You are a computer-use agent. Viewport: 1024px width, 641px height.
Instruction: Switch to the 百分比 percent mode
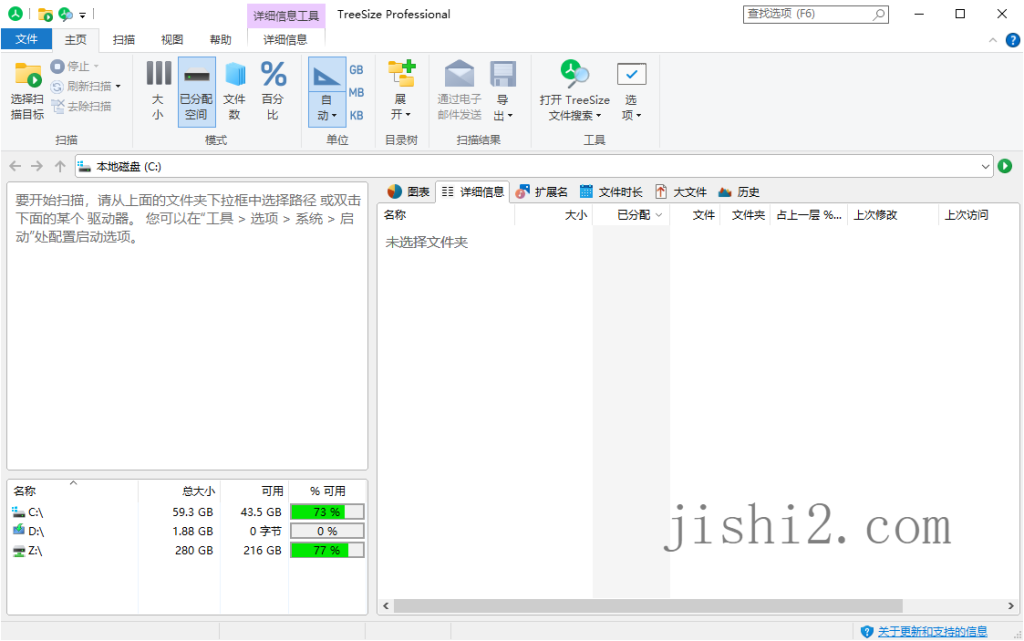[x=273, y=91]
